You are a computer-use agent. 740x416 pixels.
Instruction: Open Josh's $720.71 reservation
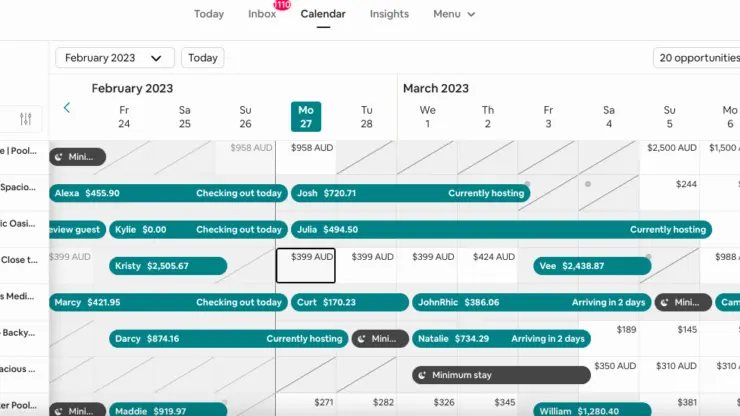411,193
